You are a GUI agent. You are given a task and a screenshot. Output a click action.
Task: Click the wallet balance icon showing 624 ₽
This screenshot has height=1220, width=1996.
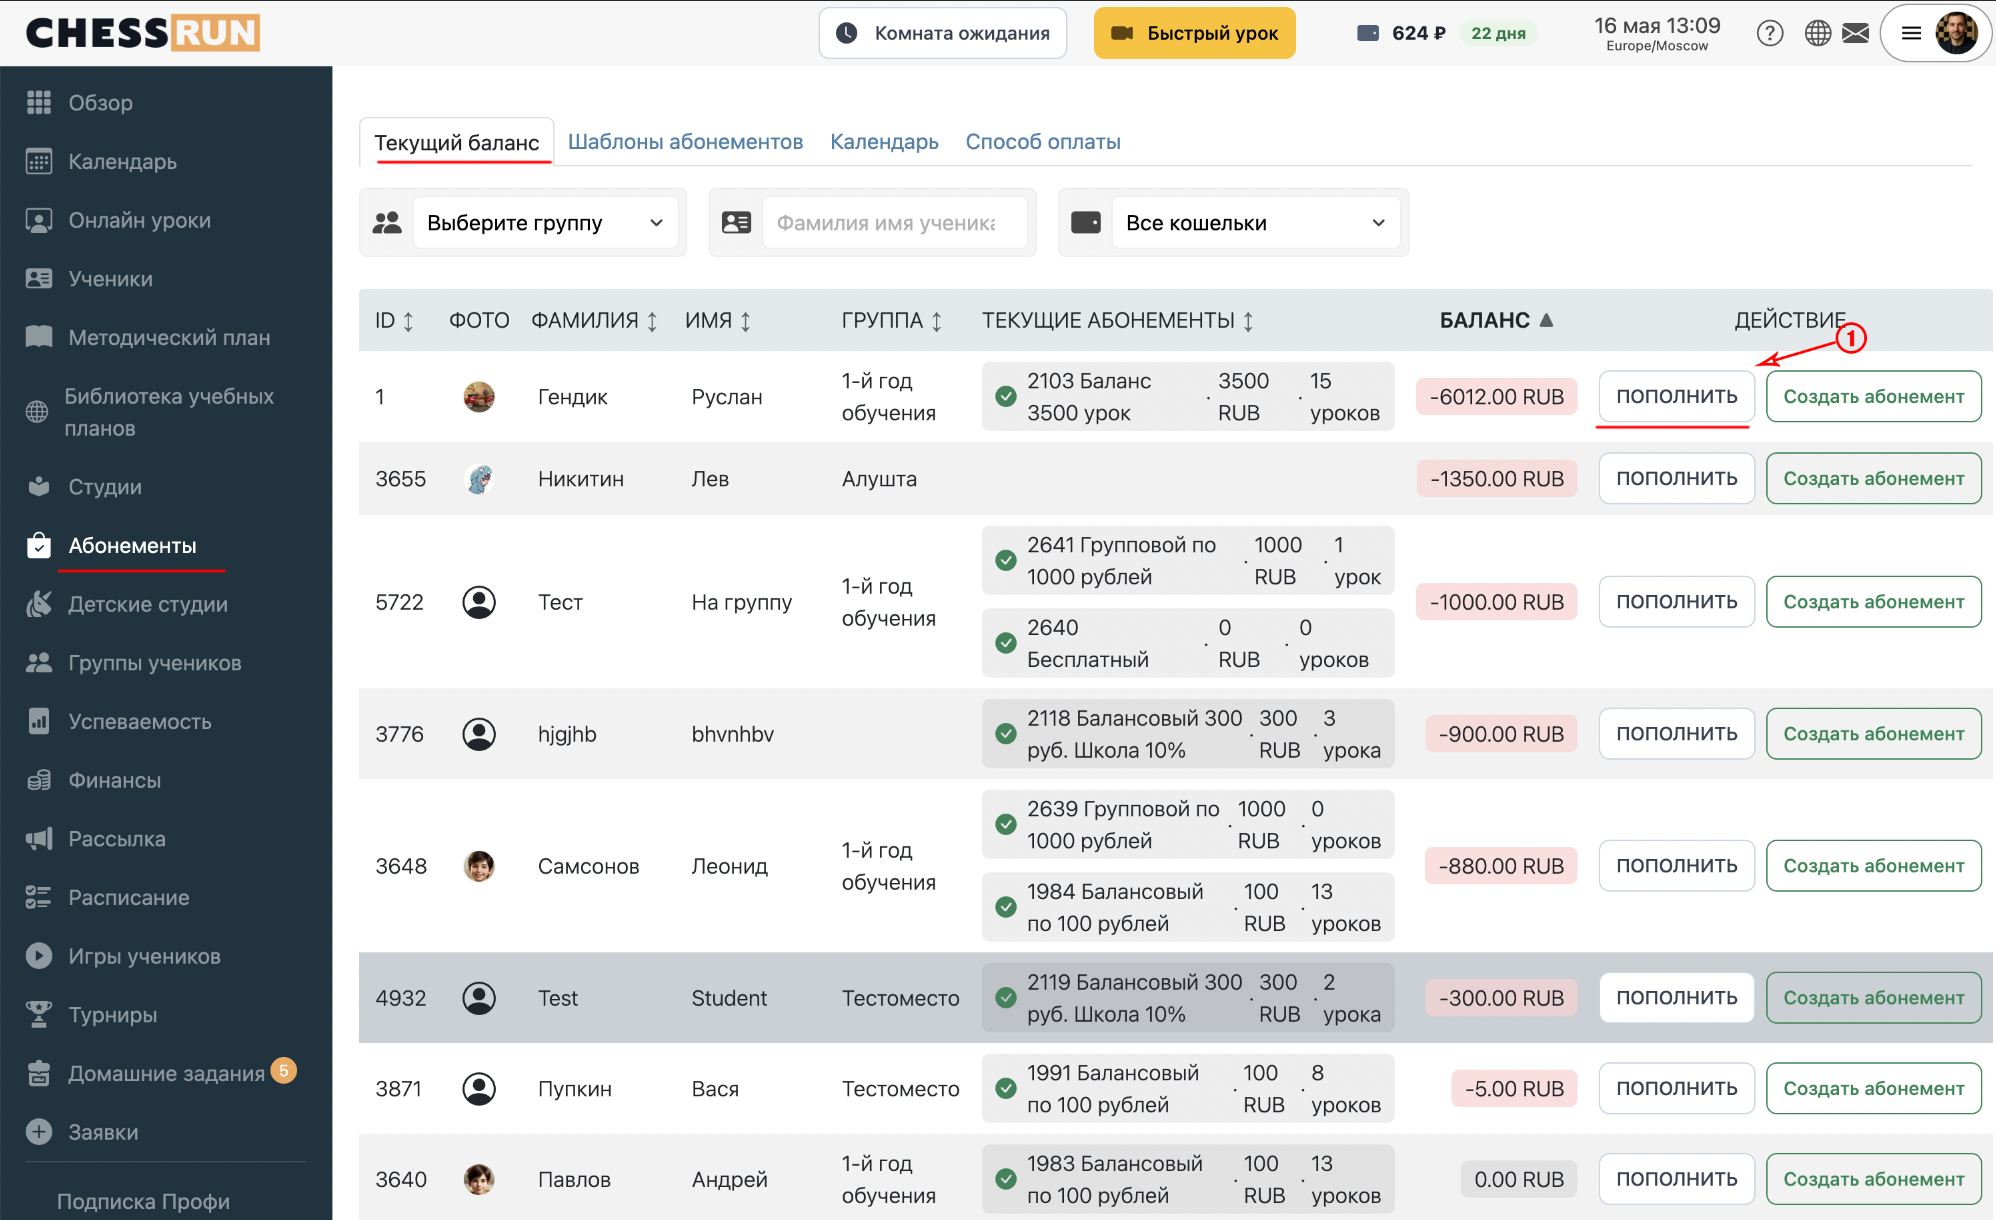pyautogui.click(x=1367, y=33)
